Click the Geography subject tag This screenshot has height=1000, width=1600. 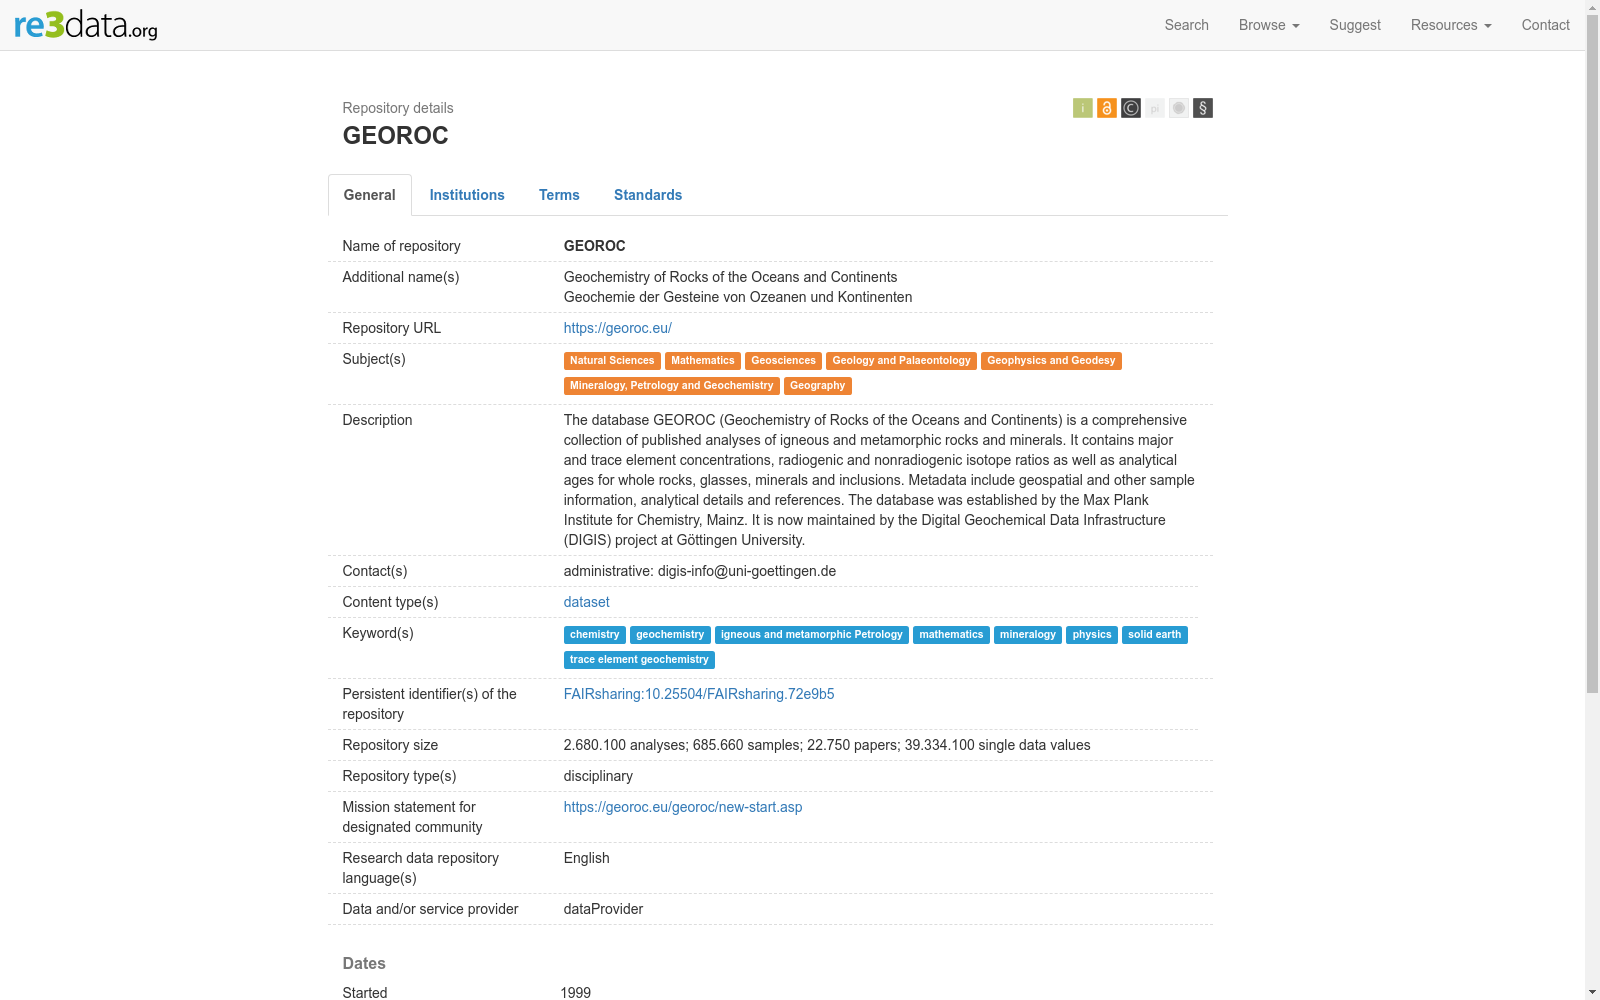[818, 386]
